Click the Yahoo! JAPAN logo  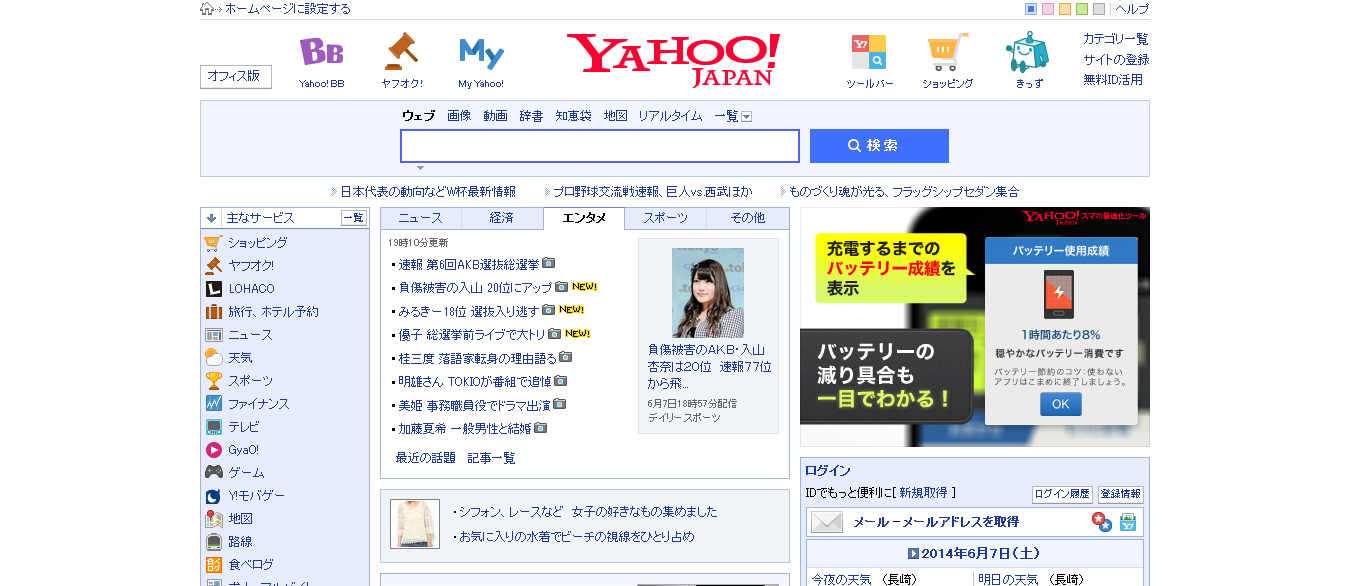(673, 59)
